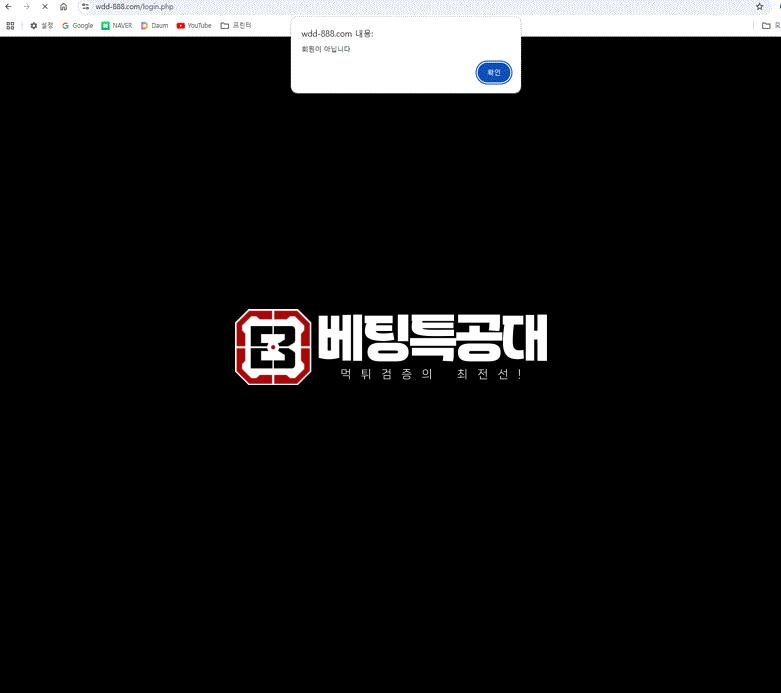The image size is (781, 693).
Task: Open the apps grid icon in bookmarks bar
Action: (10, 25)
